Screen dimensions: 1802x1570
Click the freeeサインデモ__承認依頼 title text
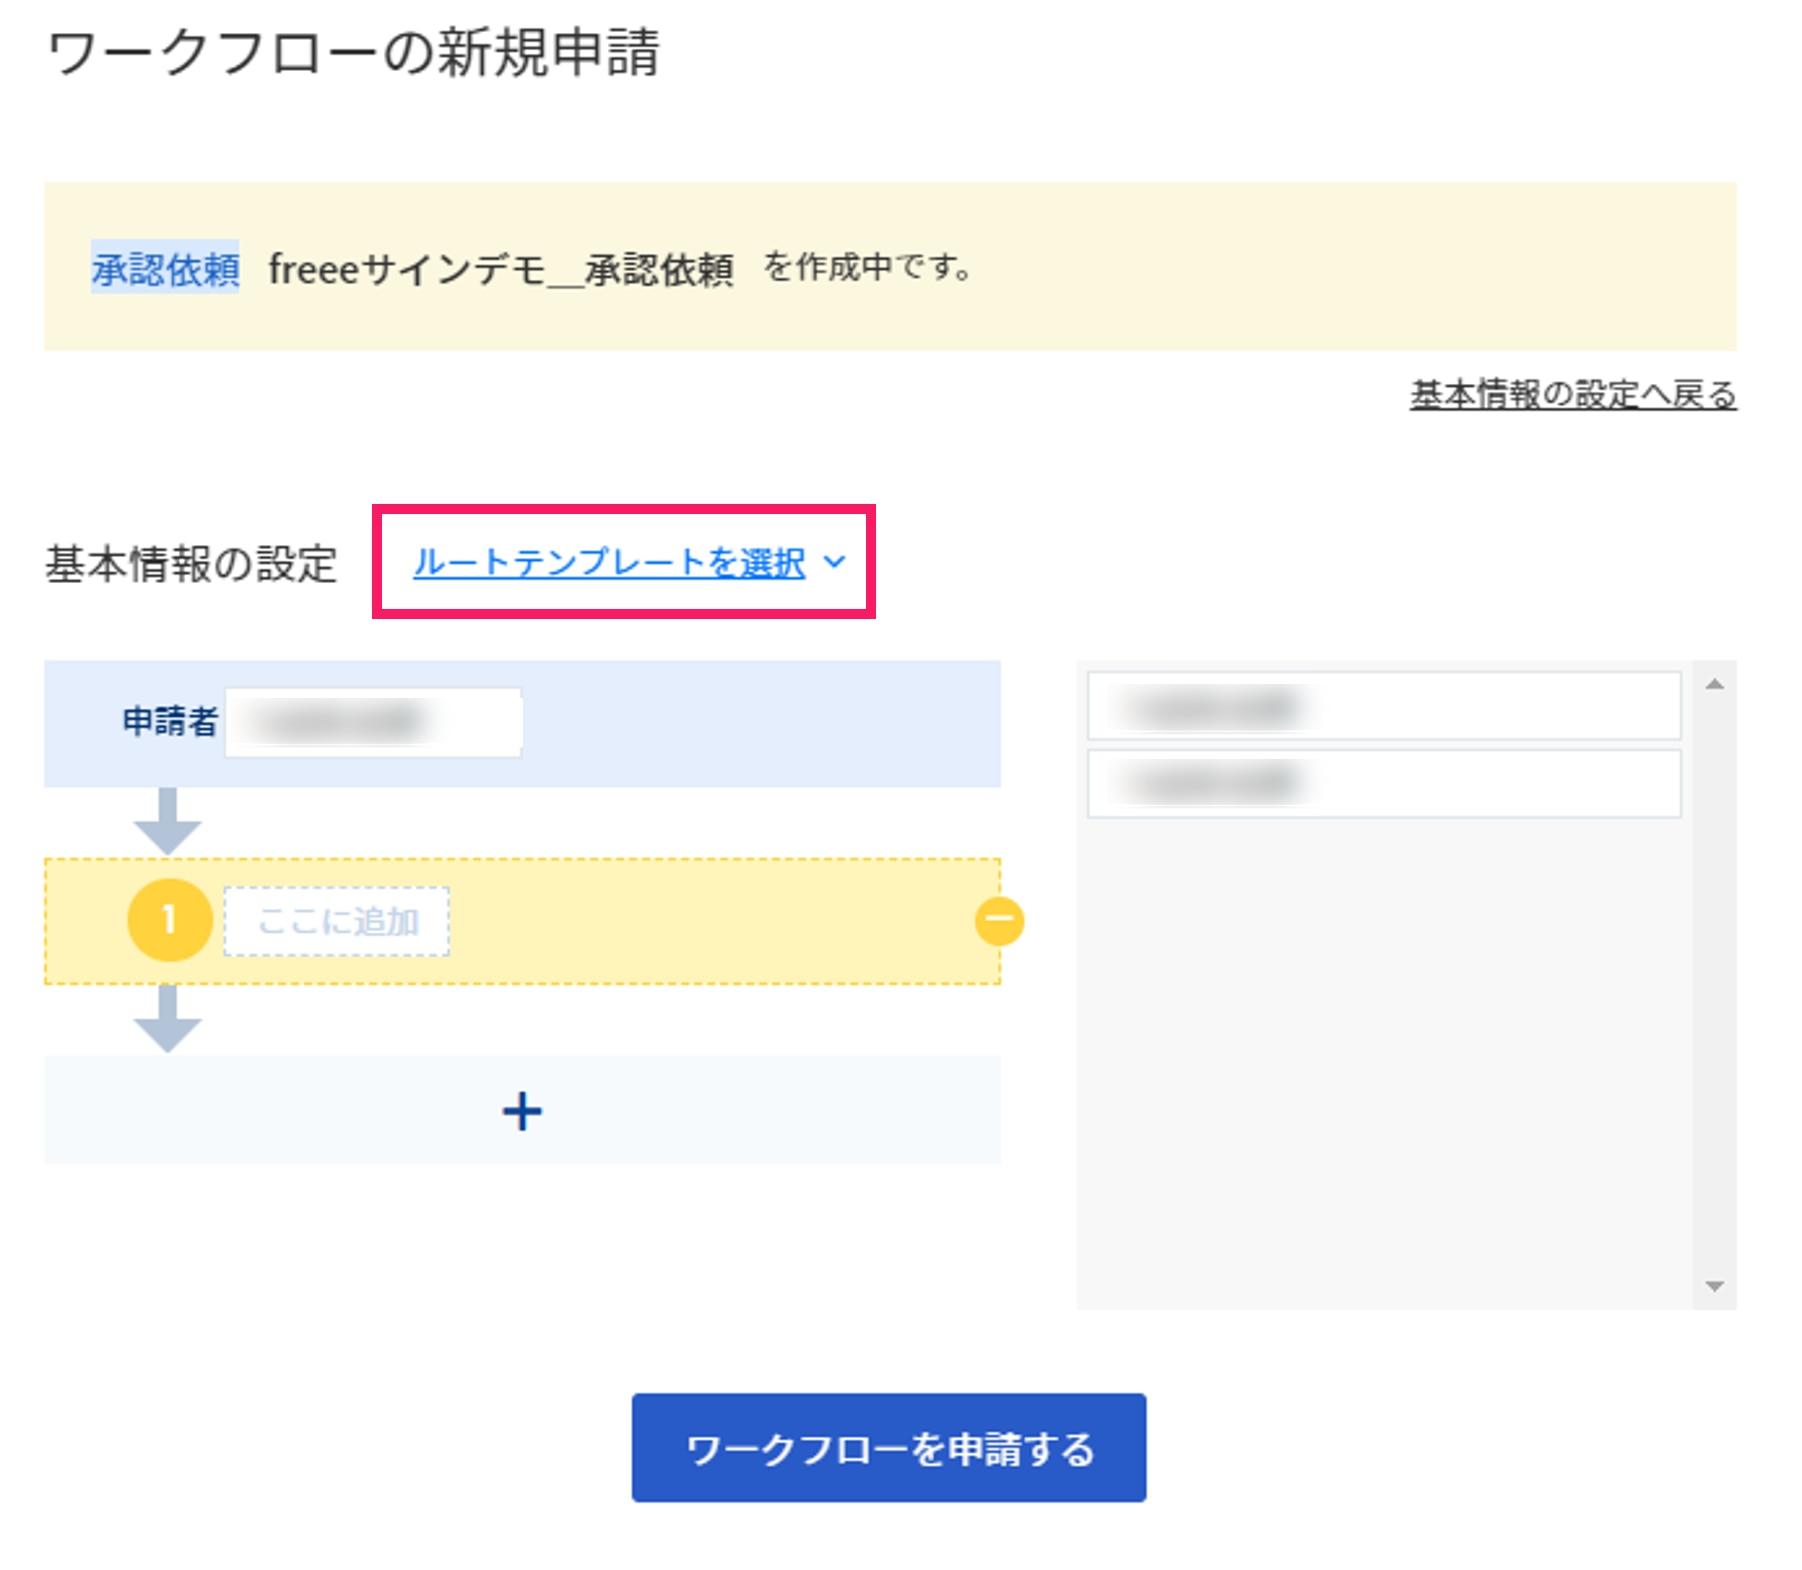[501, 269]
